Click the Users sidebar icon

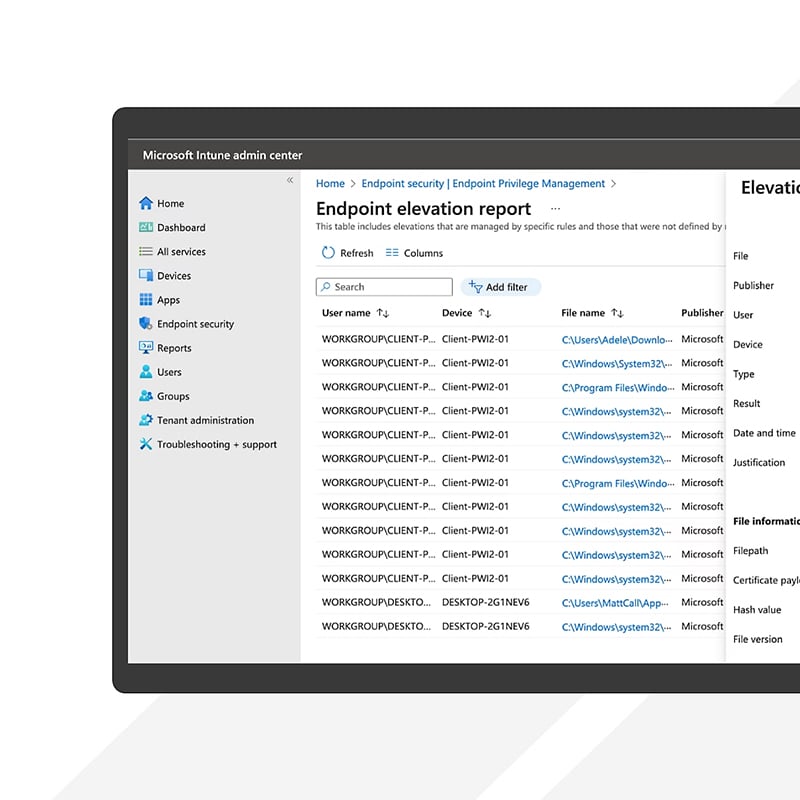(147, 372)
